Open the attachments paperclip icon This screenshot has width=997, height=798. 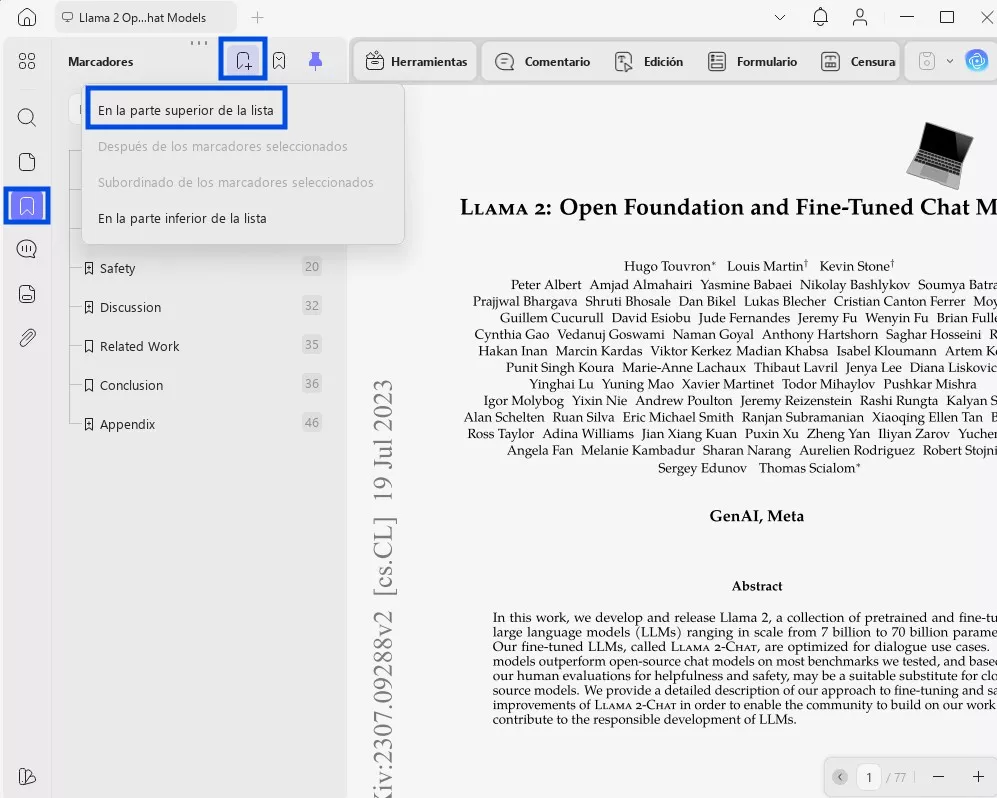(27, 338)
